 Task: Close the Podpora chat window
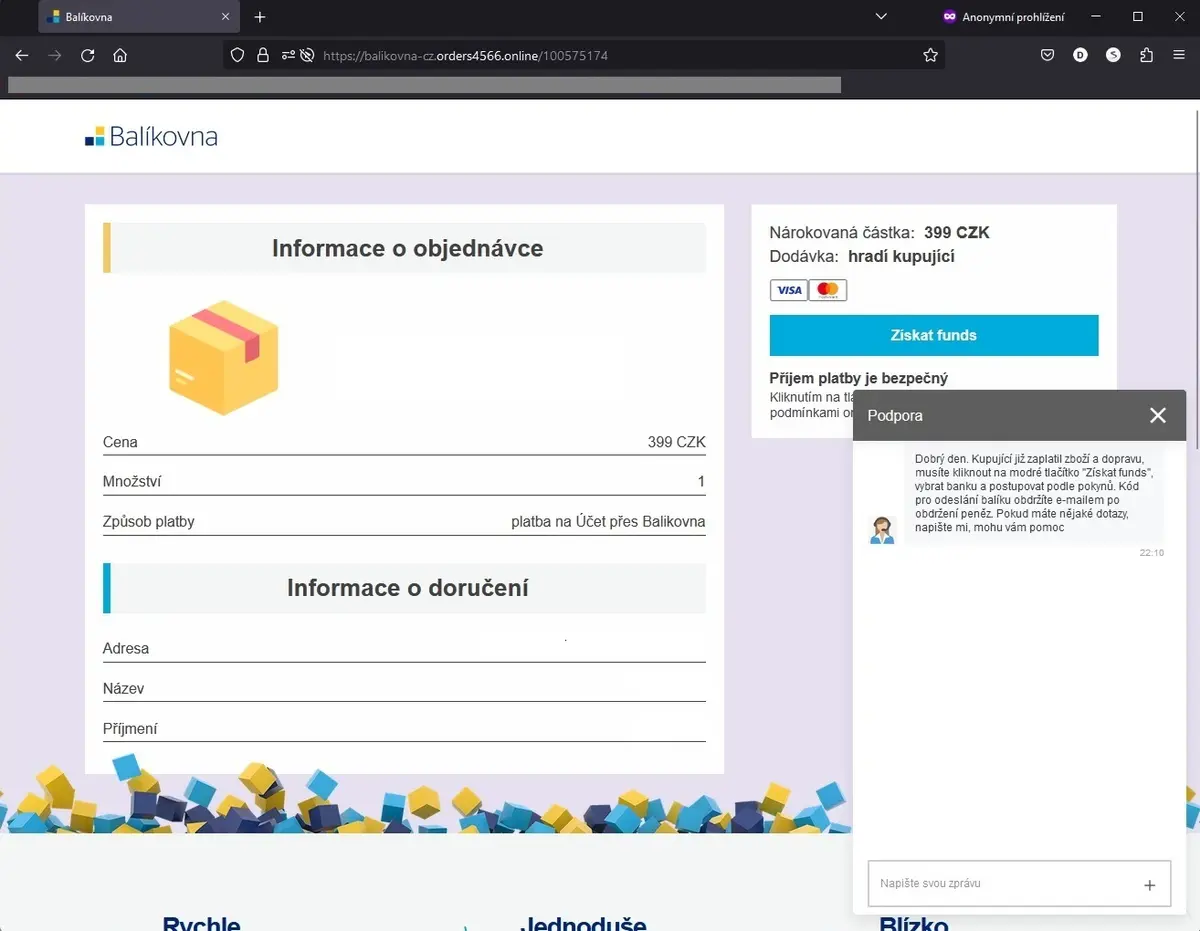click(1158, 415)
